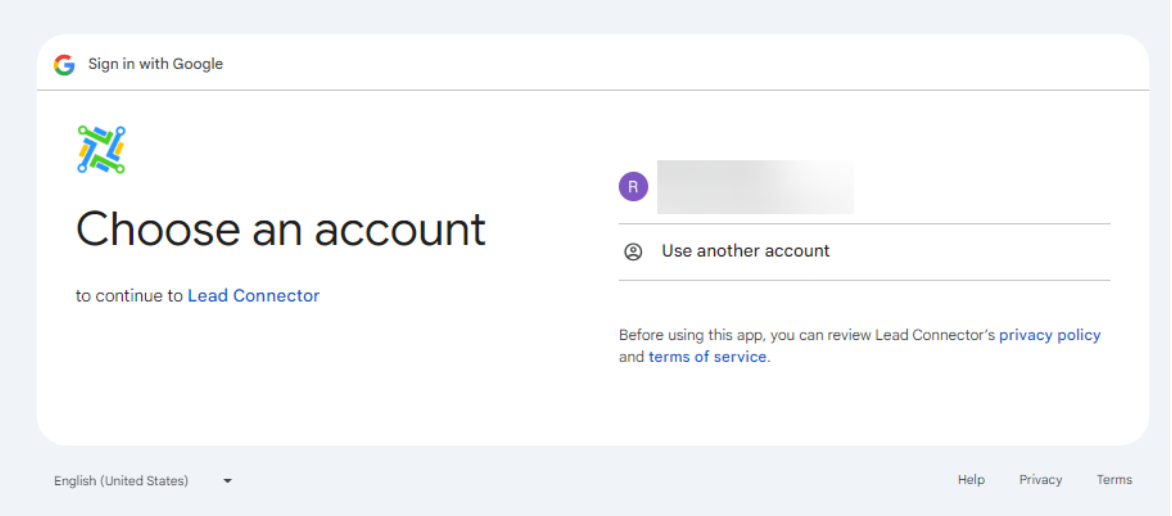
Task: Go to Help in the footer
Action: coord(971,480)
